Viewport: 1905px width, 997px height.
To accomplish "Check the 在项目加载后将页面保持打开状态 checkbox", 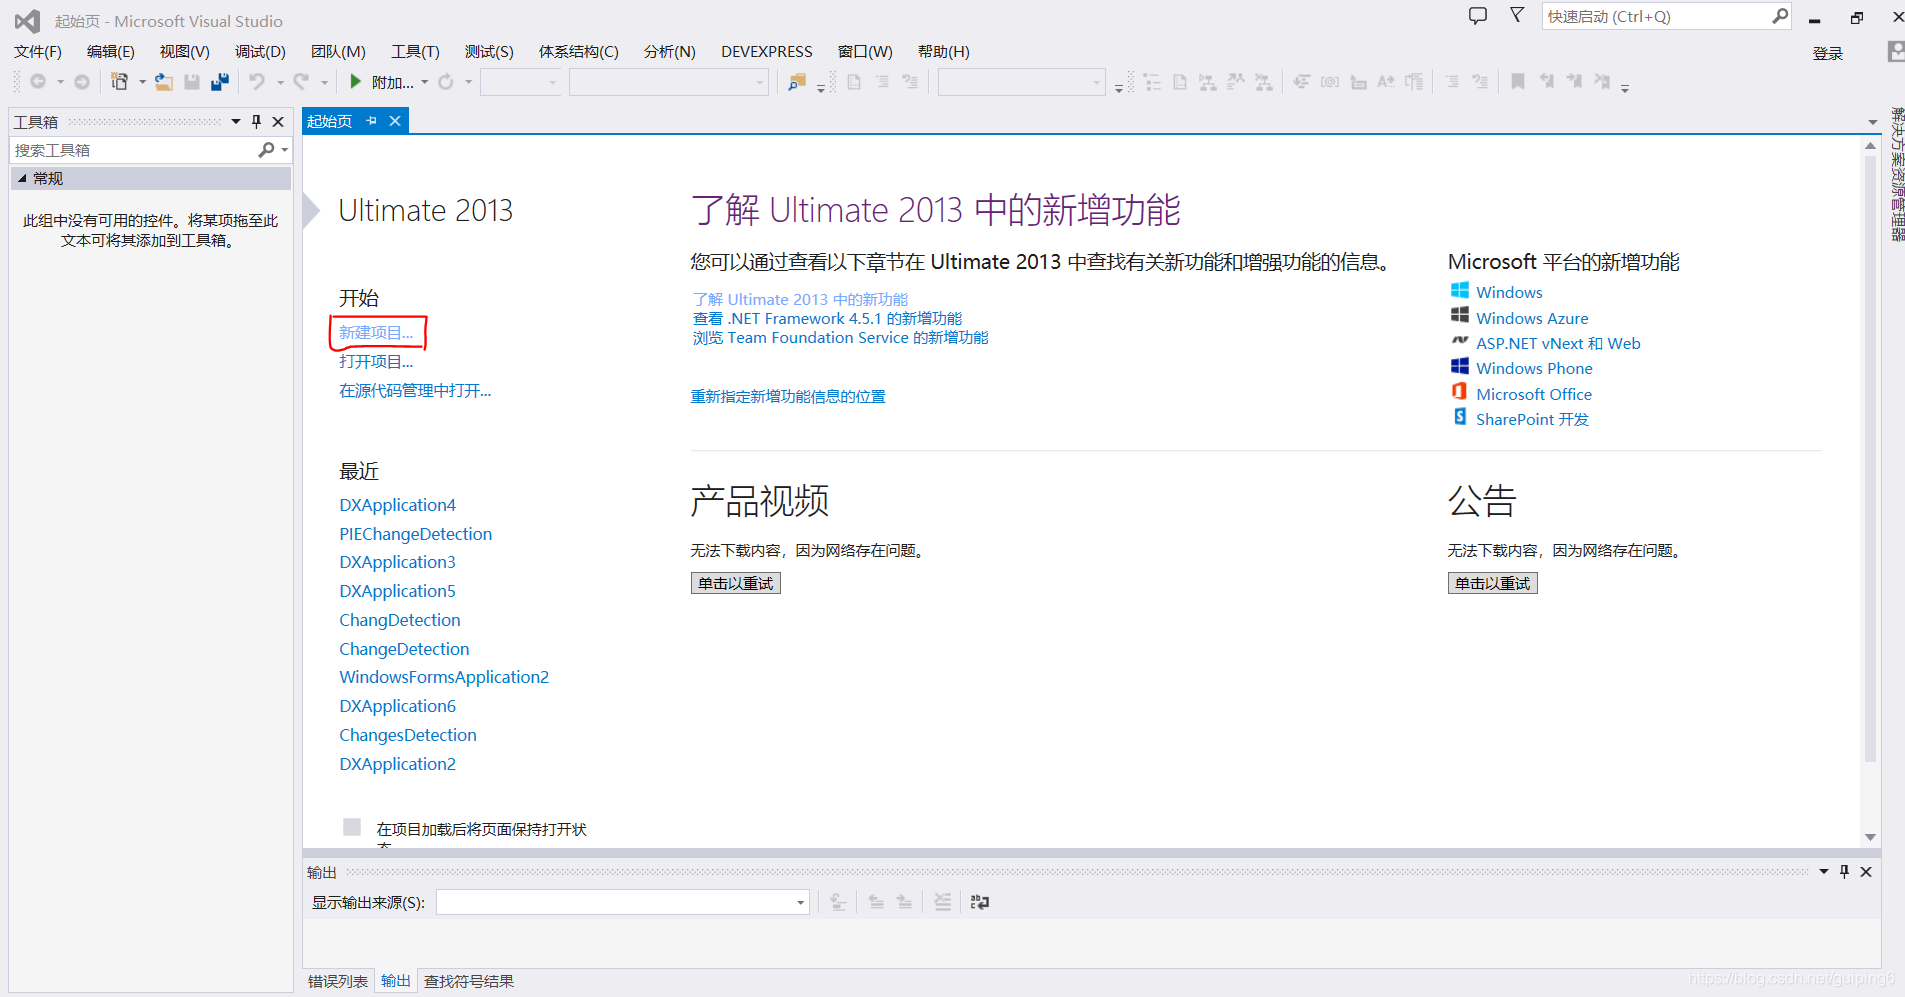I will click(x=352, y=827).
